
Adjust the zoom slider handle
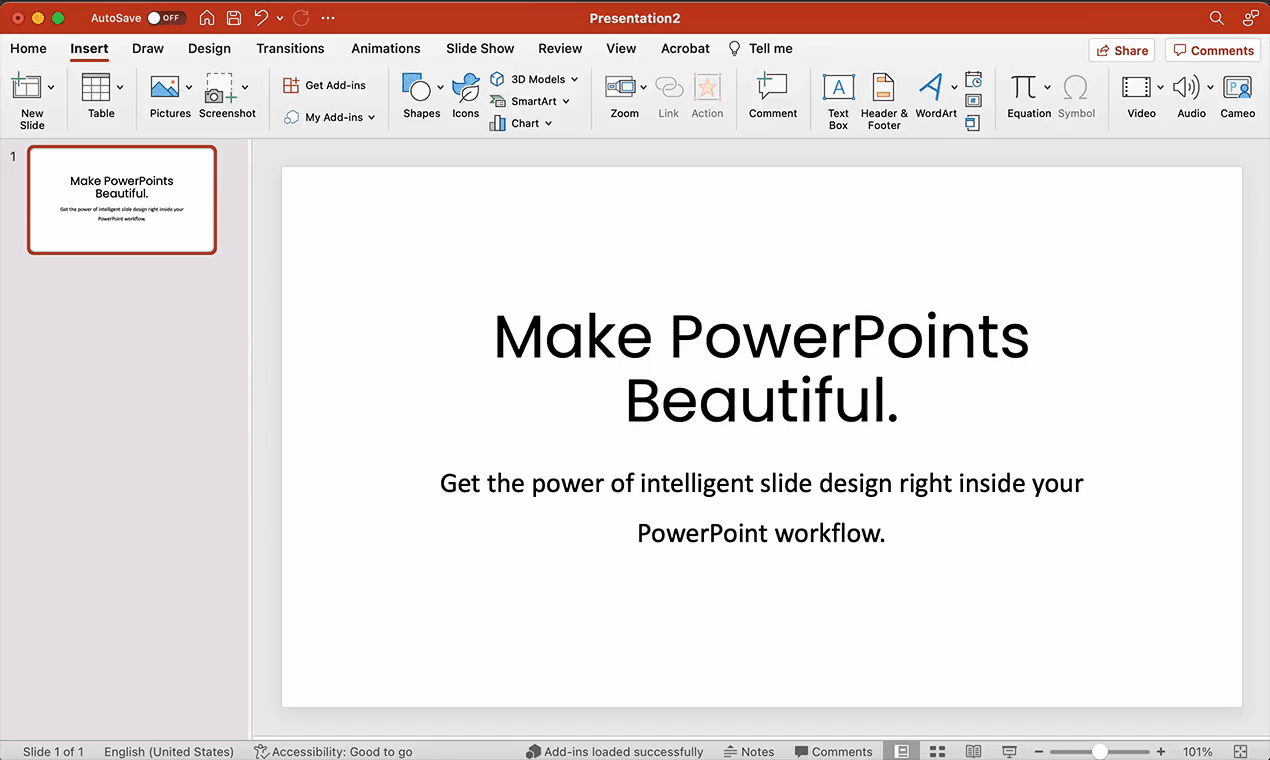[x=1100, y=751]
